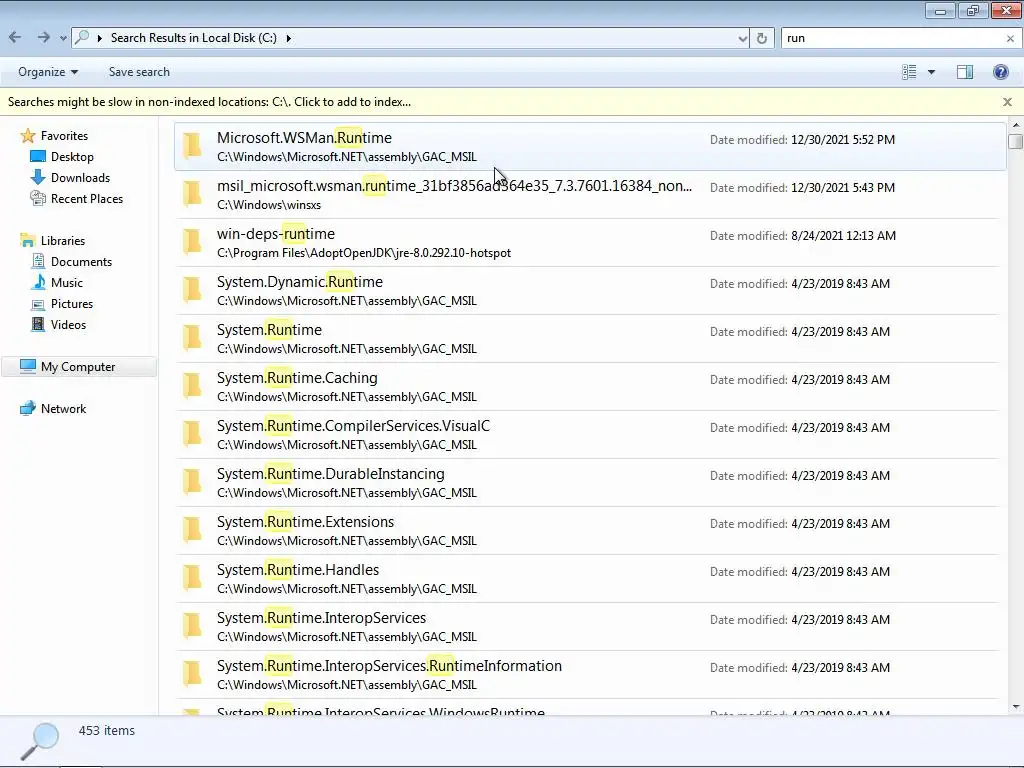
Task: Click Search Results in Local Disk (C:) breadcrumb
Action: [x=193, y=38]
